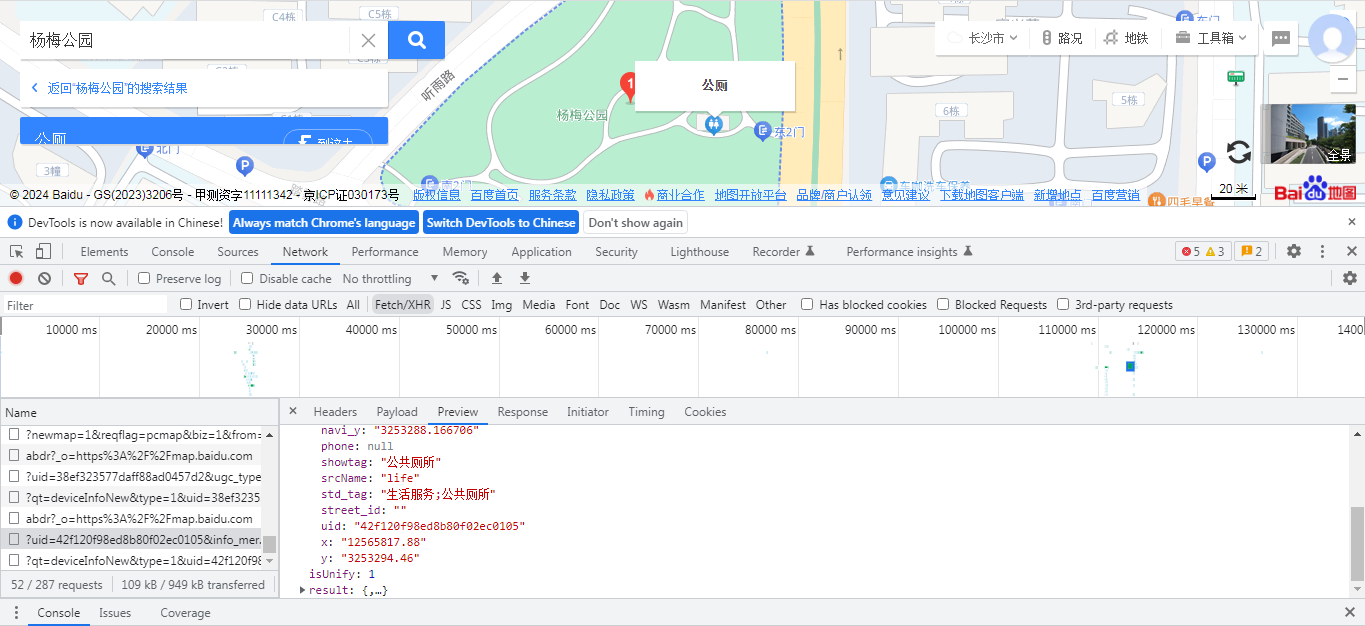Open the Payload tab of the request
This screenshot has width=1365, height=626.
397,412
